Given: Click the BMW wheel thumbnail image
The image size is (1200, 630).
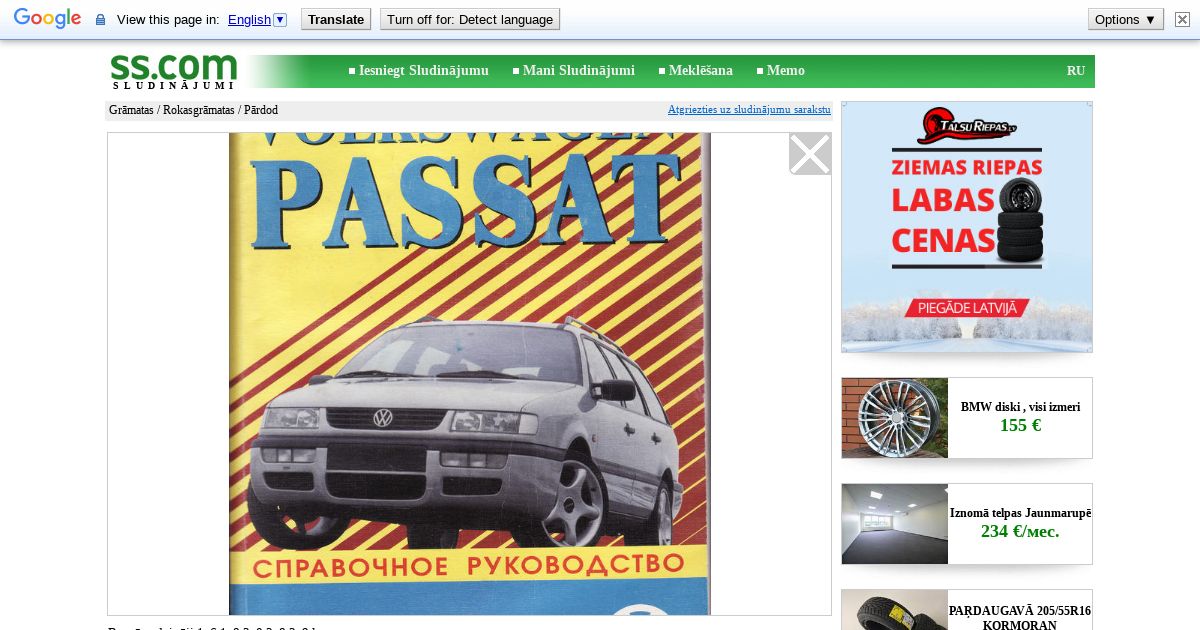Looking at the screenshot, I should point(895,418).
